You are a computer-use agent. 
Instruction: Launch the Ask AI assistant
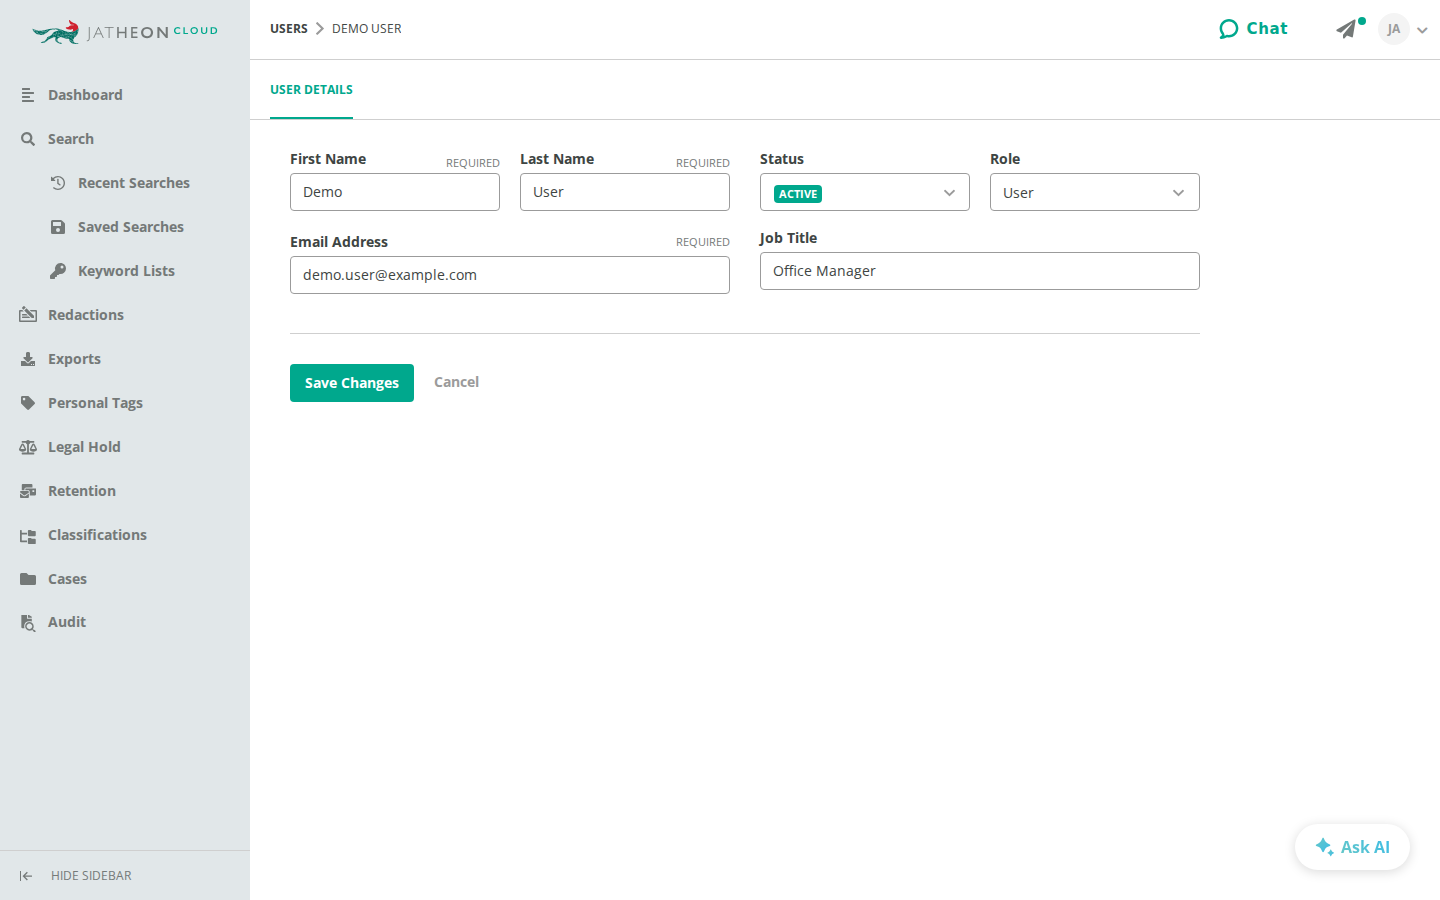[1352, 847]
